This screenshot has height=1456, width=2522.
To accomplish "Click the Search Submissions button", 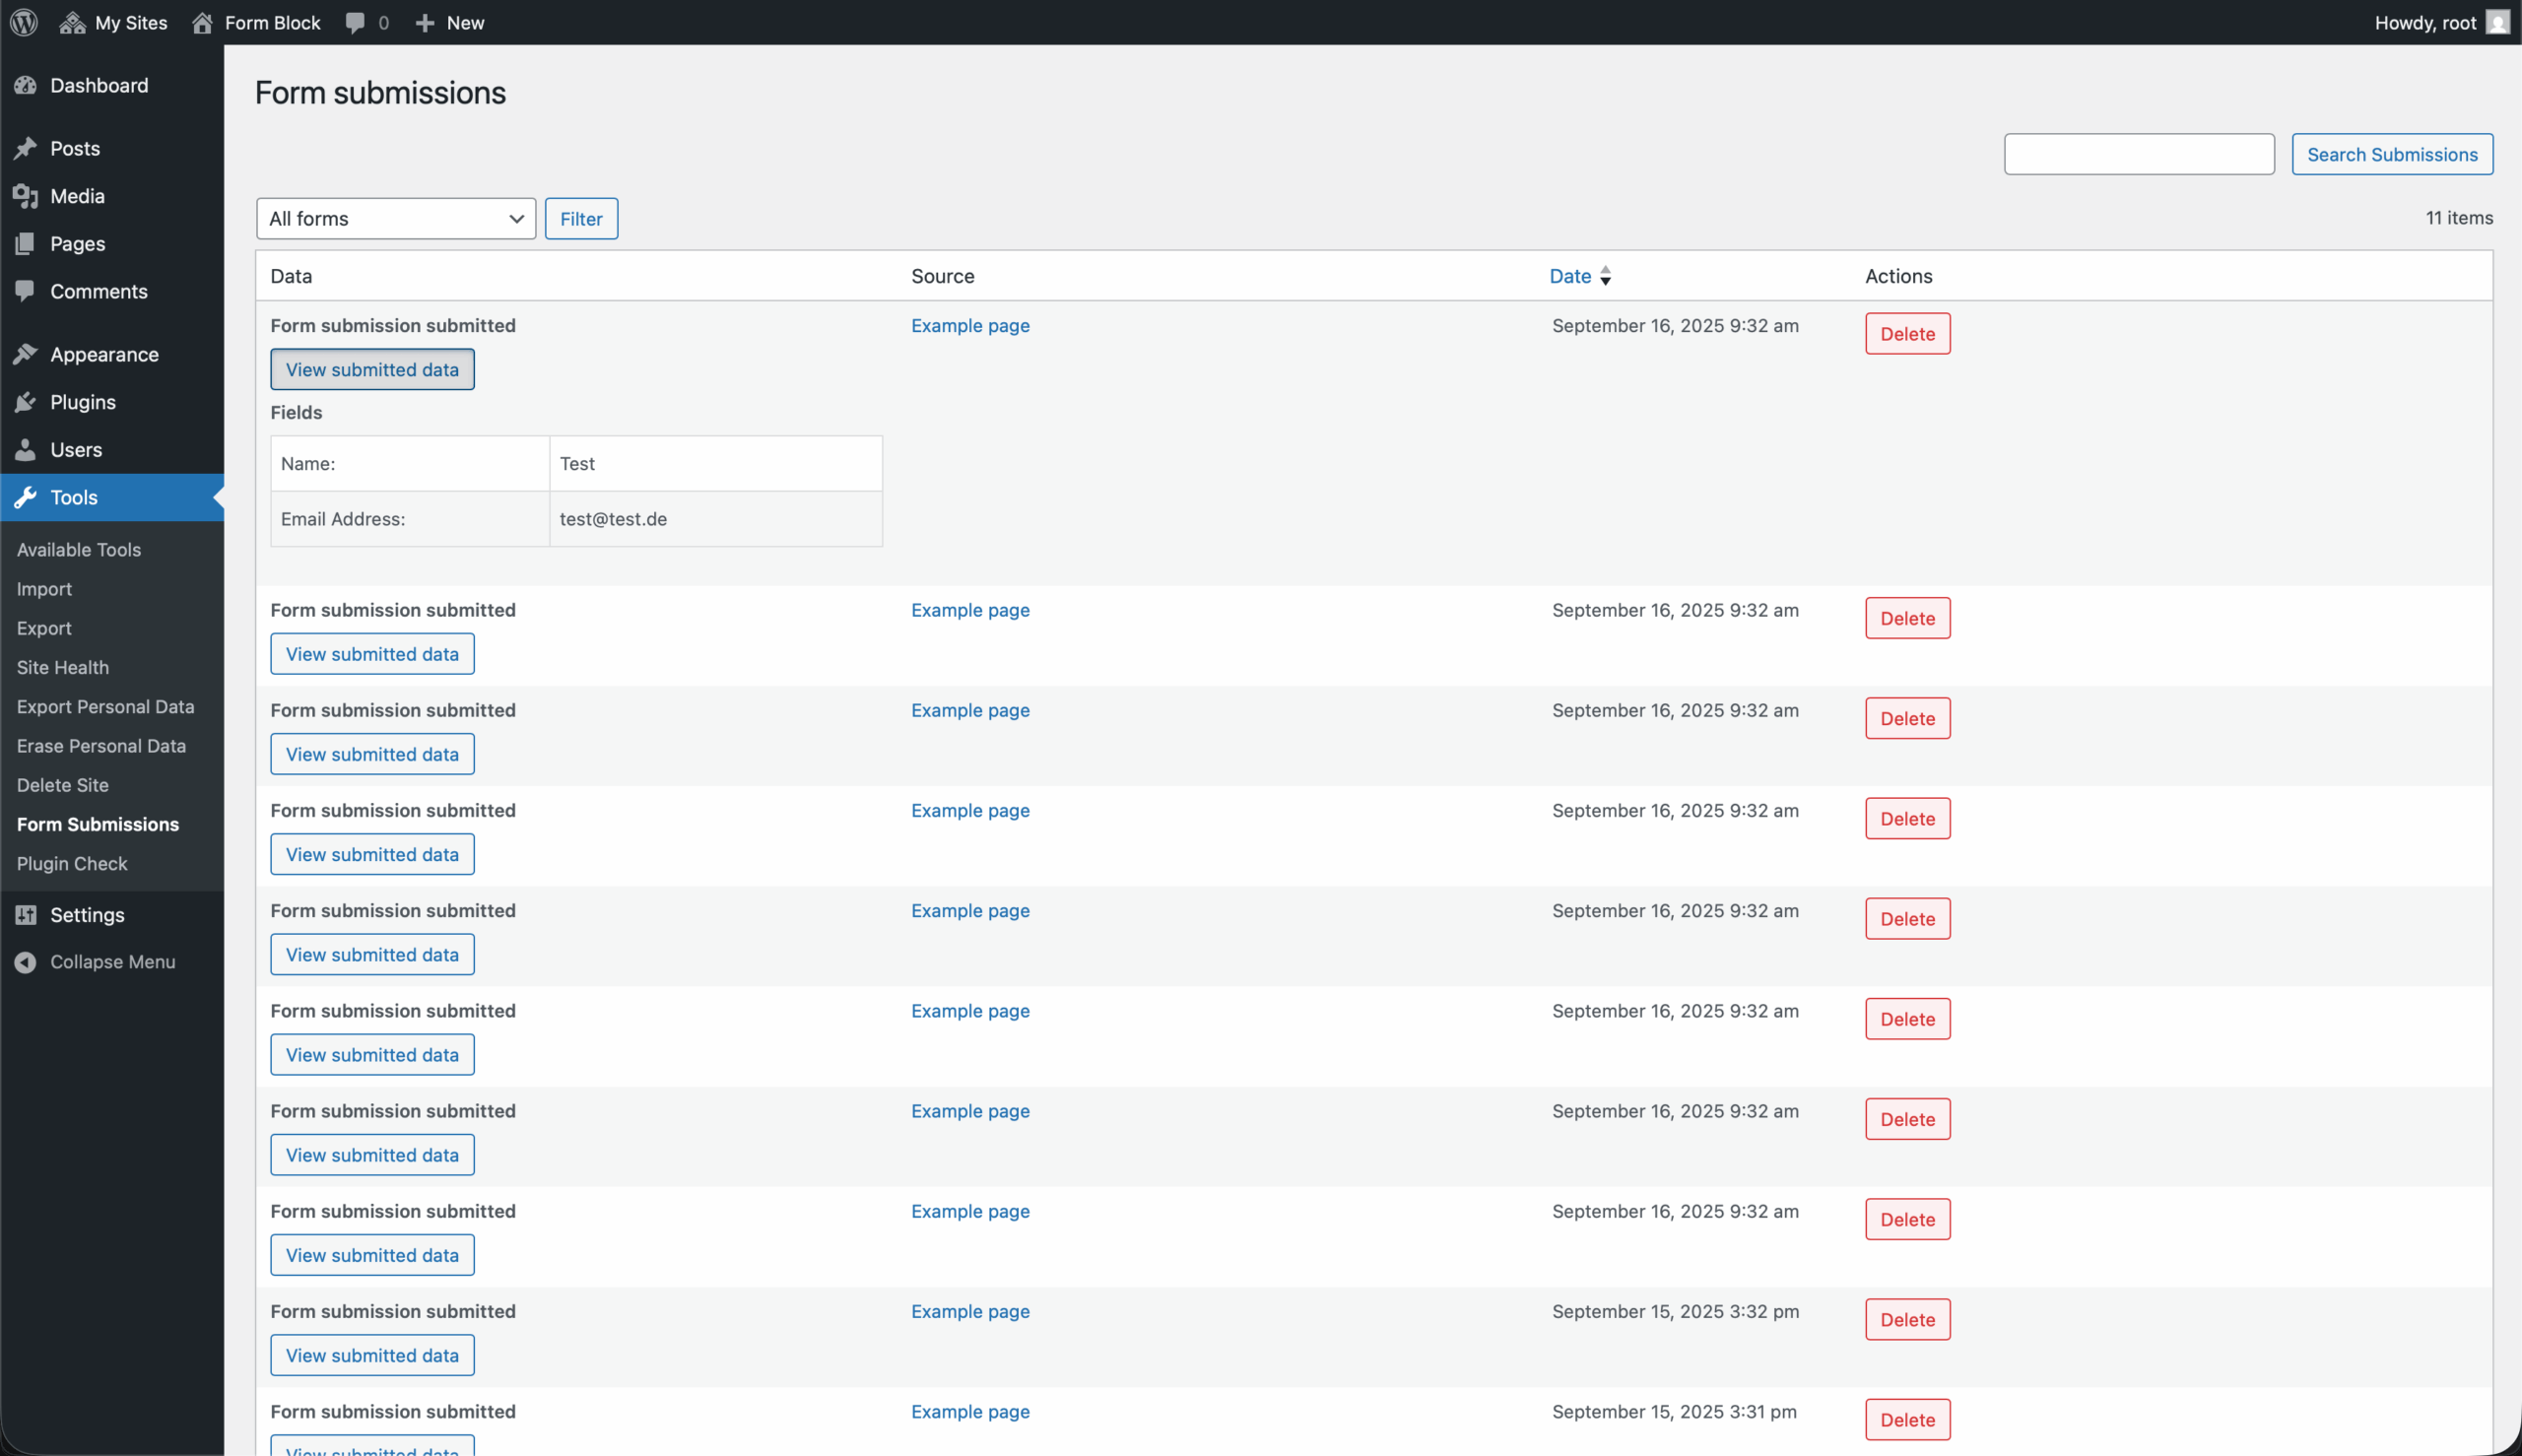I will click(2392, 154).
